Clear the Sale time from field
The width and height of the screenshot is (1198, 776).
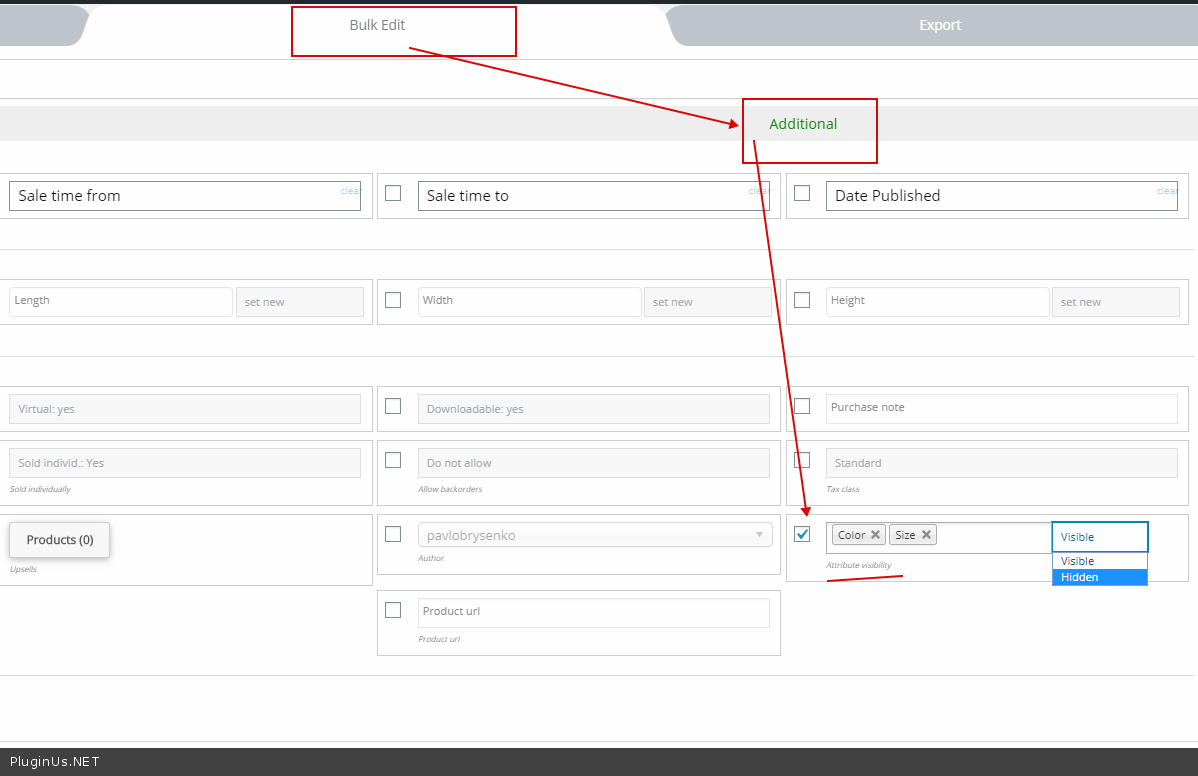351,190
